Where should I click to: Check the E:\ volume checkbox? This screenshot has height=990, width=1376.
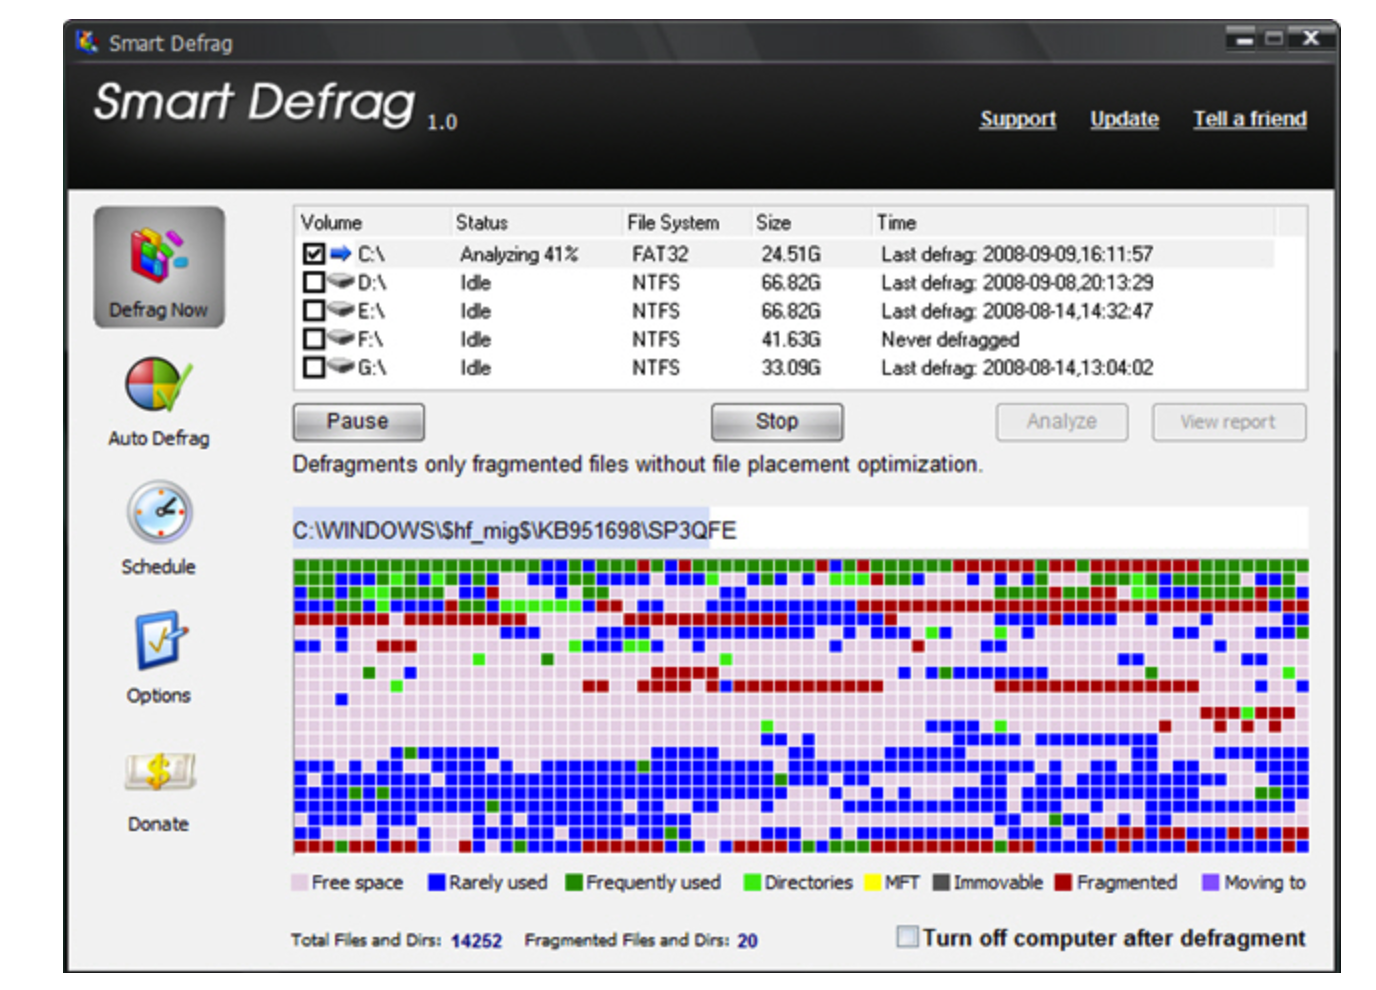point(314,311)
